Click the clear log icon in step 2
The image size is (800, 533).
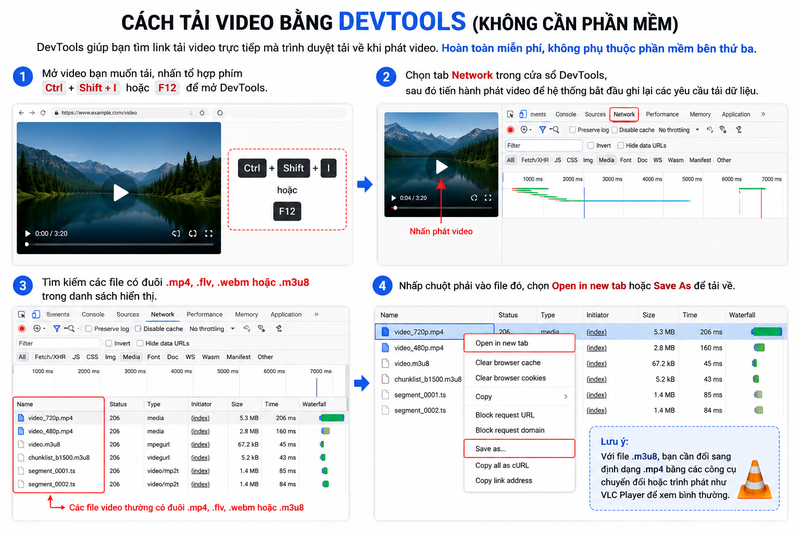(524, 130)
